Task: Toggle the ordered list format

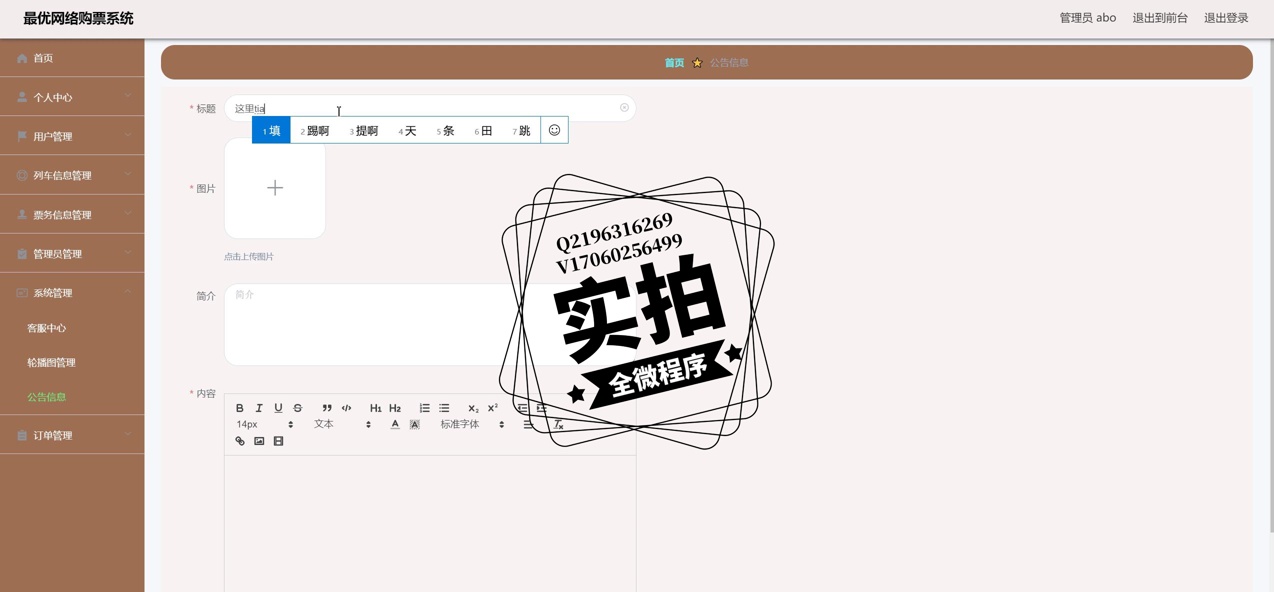Action: click(425, 408)
